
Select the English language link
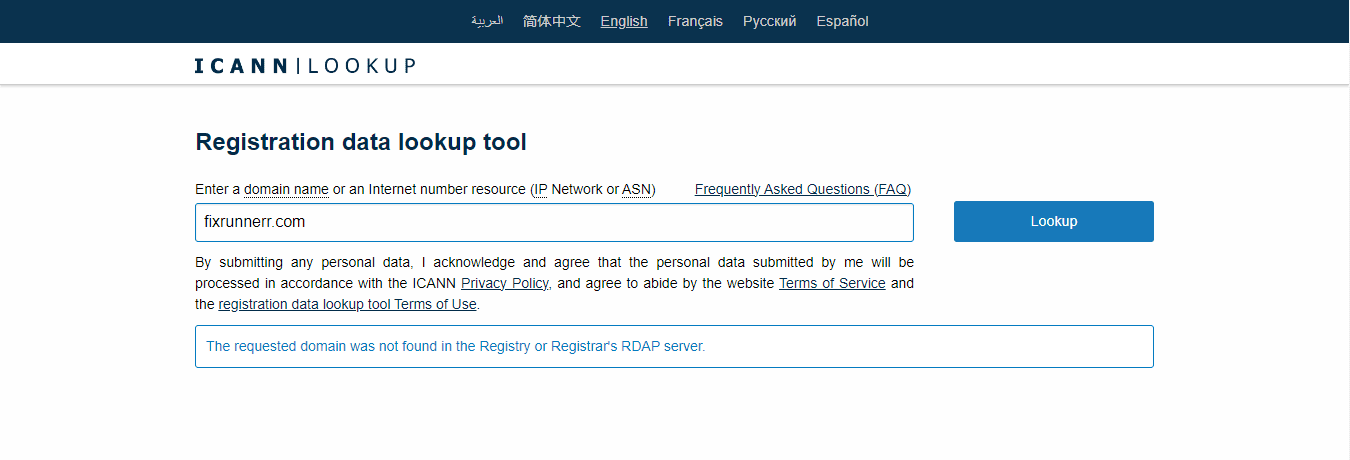(x=624, y=21)
